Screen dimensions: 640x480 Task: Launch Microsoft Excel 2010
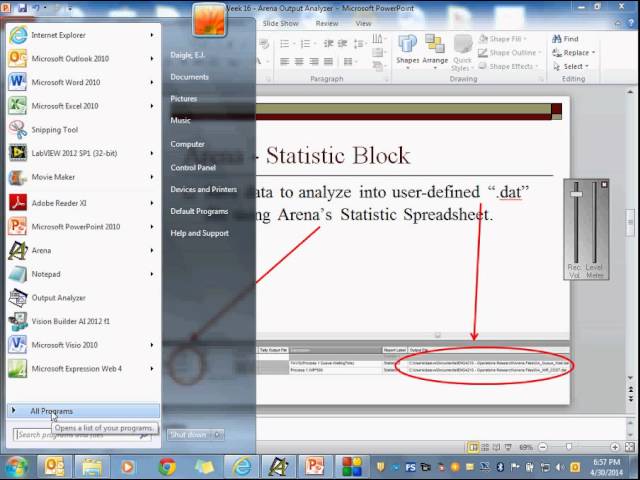click(x=83, y=106)
